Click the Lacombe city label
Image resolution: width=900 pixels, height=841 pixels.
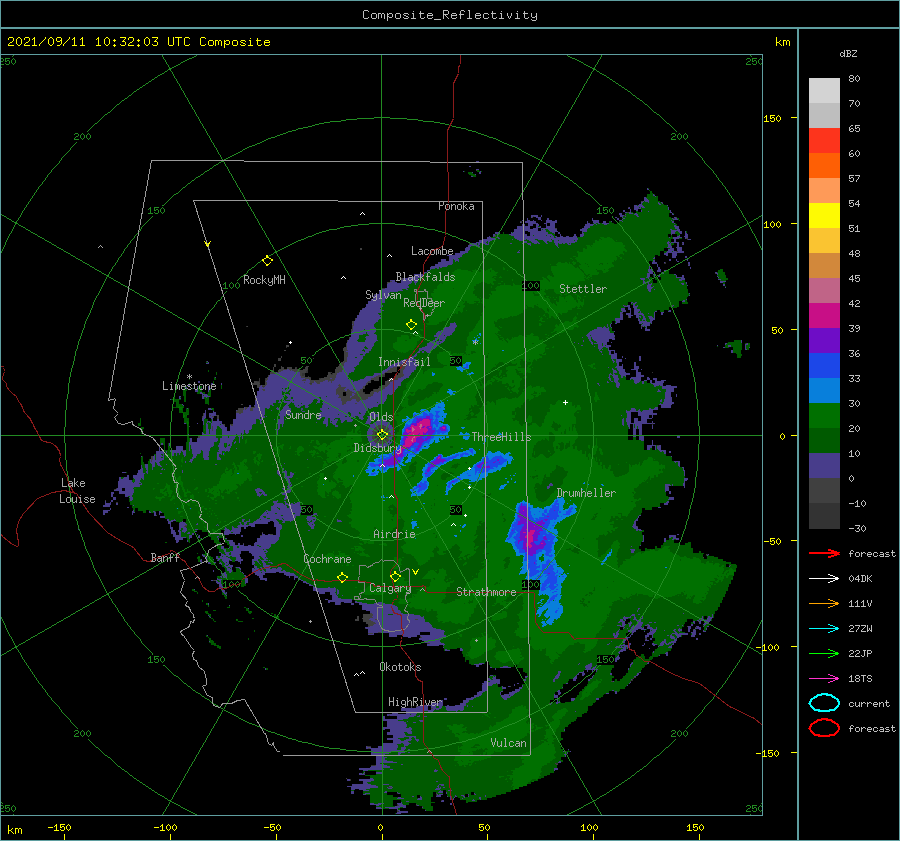[432, 251]
